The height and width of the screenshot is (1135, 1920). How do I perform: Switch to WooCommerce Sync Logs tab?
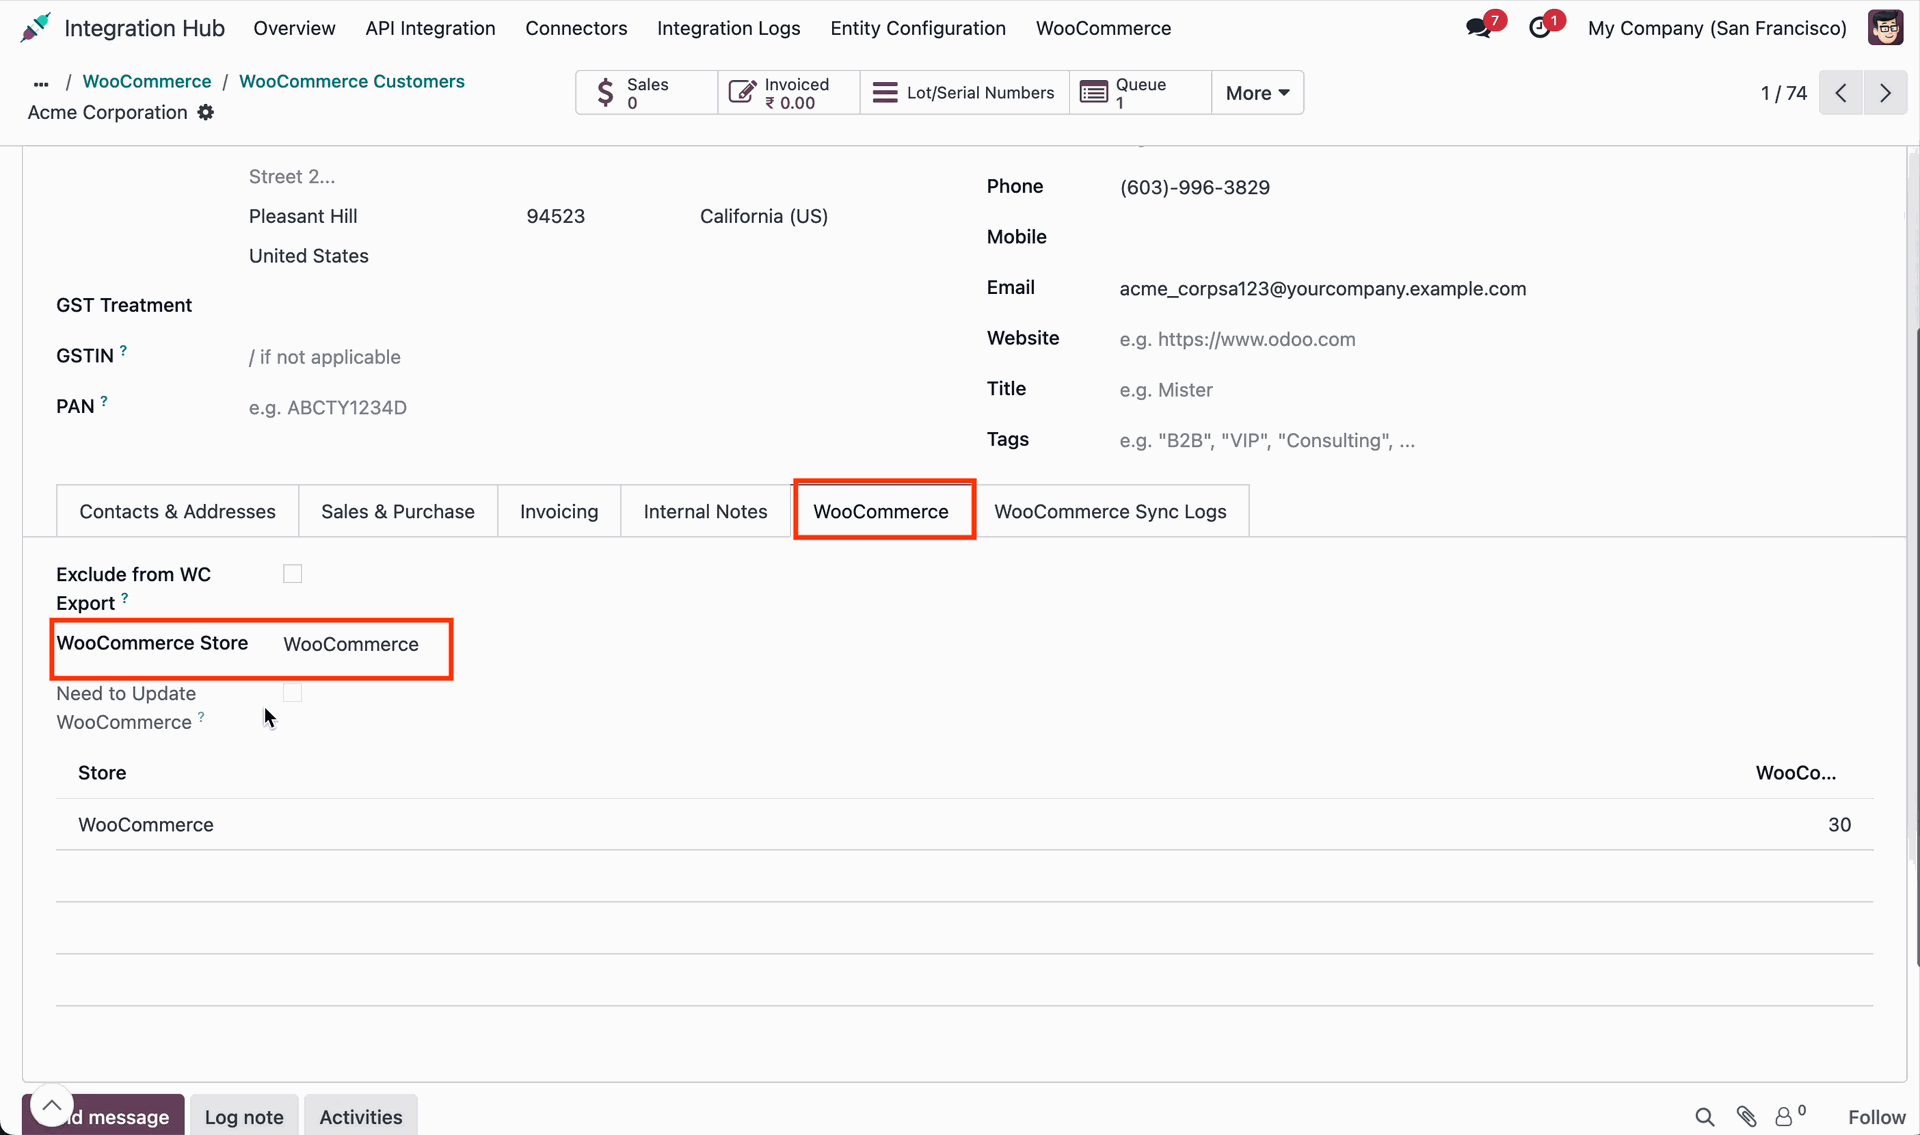[x=1110, y=511]
